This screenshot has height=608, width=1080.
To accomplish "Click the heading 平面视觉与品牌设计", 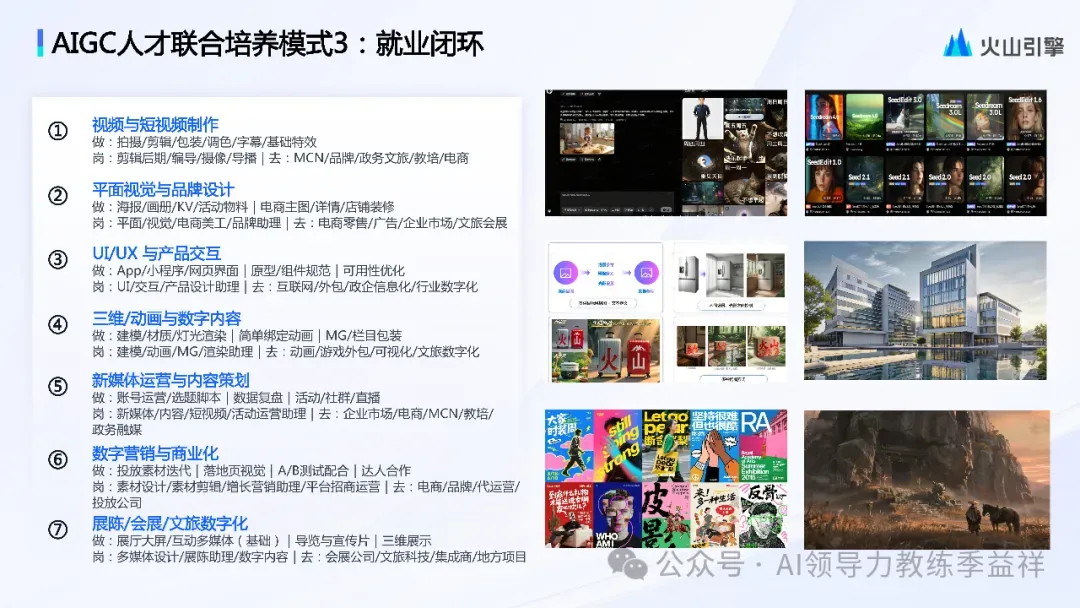I will [x=163, y=189].
